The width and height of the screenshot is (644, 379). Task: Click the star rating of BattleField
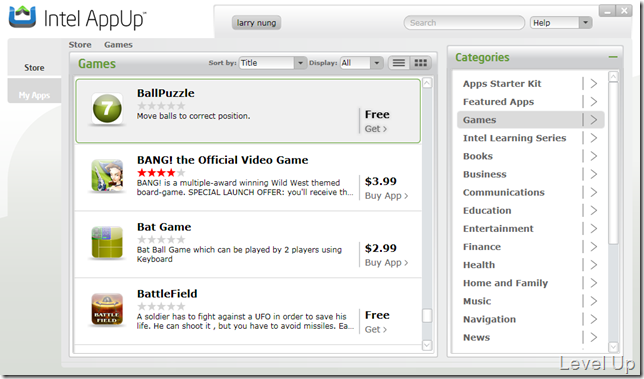pyautogui.click(x=161, y=306)
